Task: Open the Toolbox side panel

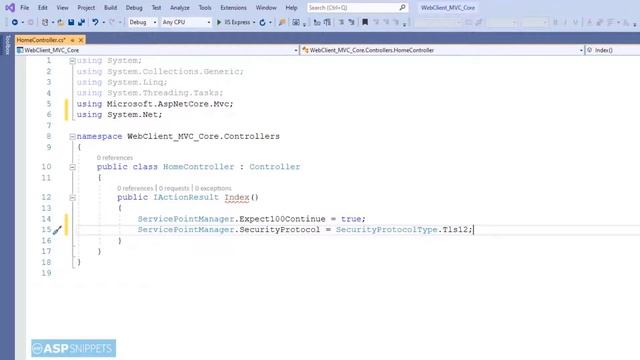Action: coord(7,45)
